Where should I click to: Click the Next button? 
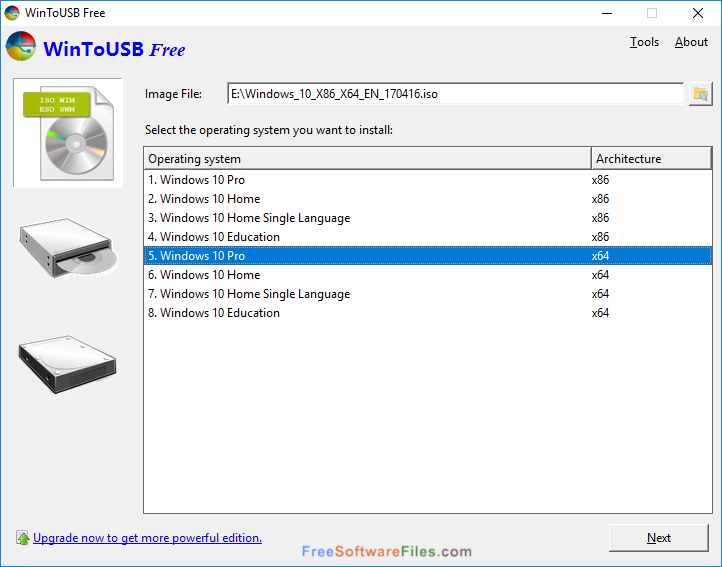[658, 538]
